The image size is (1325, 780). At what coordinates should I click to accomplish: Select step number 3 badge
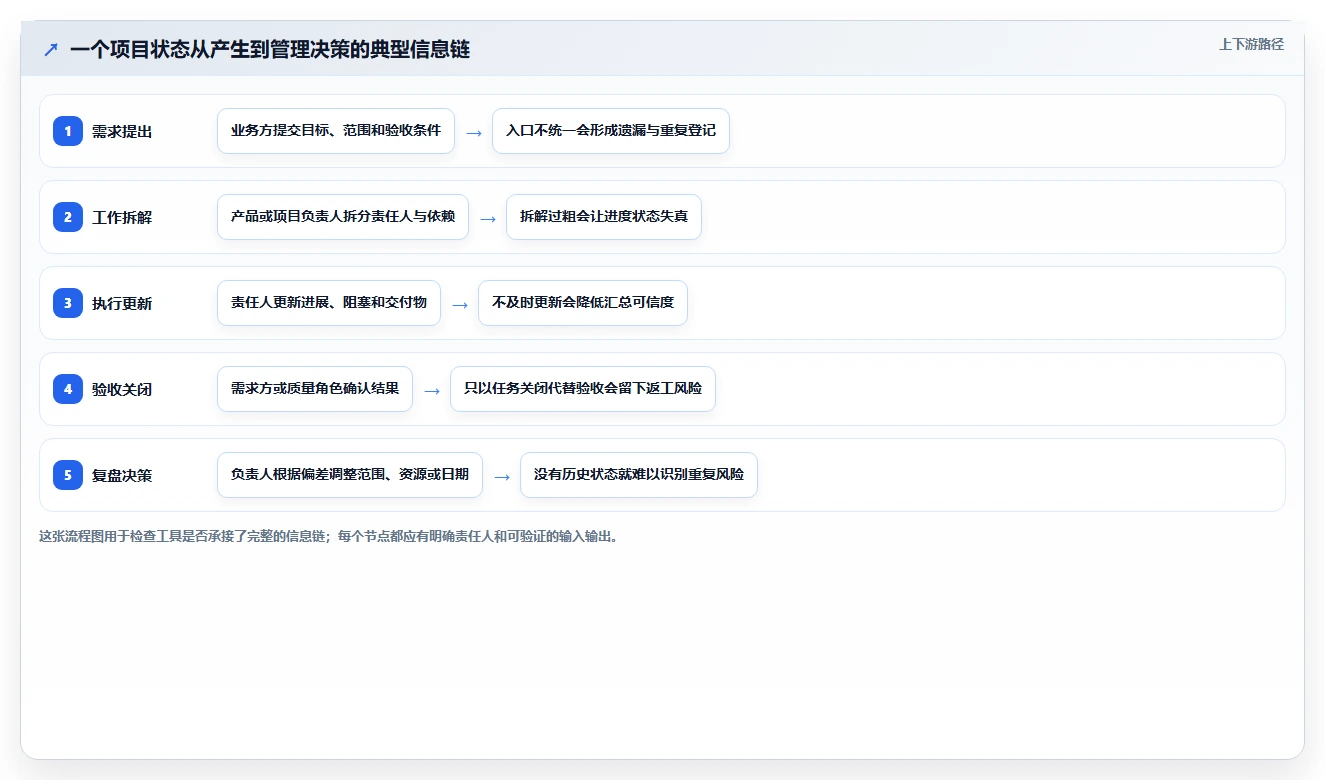pos(68,303)
